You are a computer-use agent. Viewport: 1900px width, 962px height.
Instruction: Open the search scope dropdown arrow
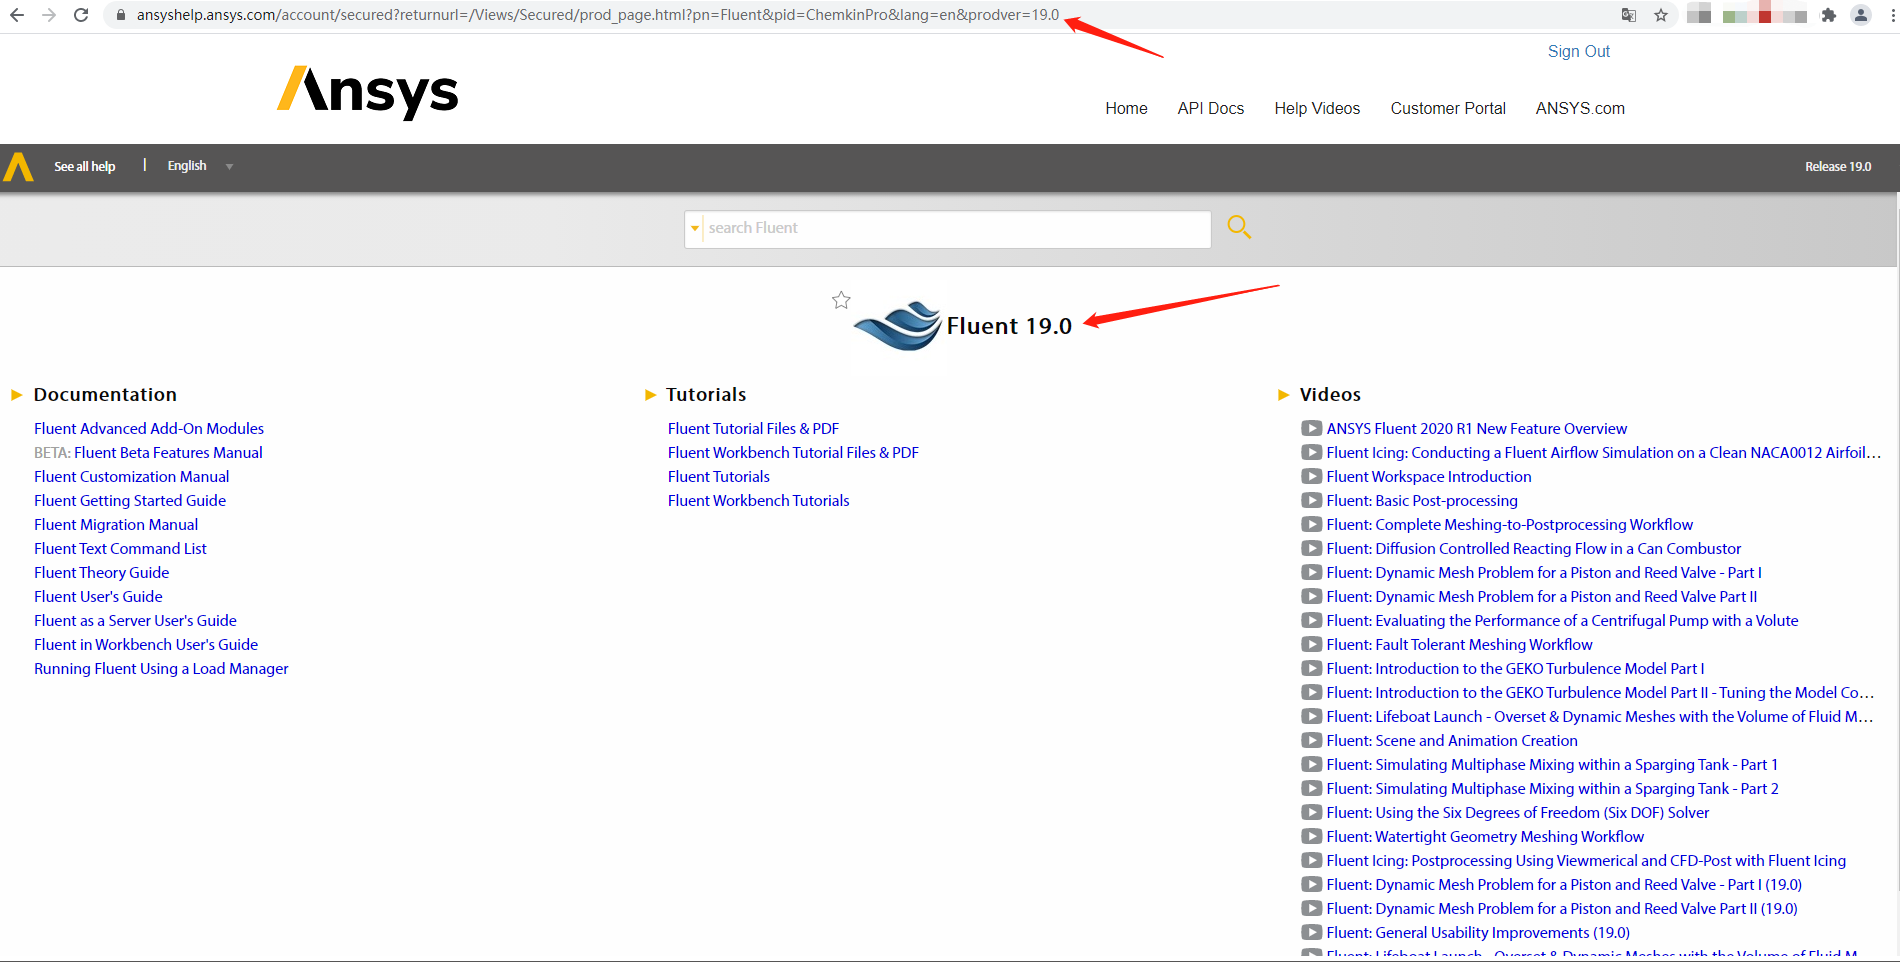pyautogui.click(x=695, y=229)
